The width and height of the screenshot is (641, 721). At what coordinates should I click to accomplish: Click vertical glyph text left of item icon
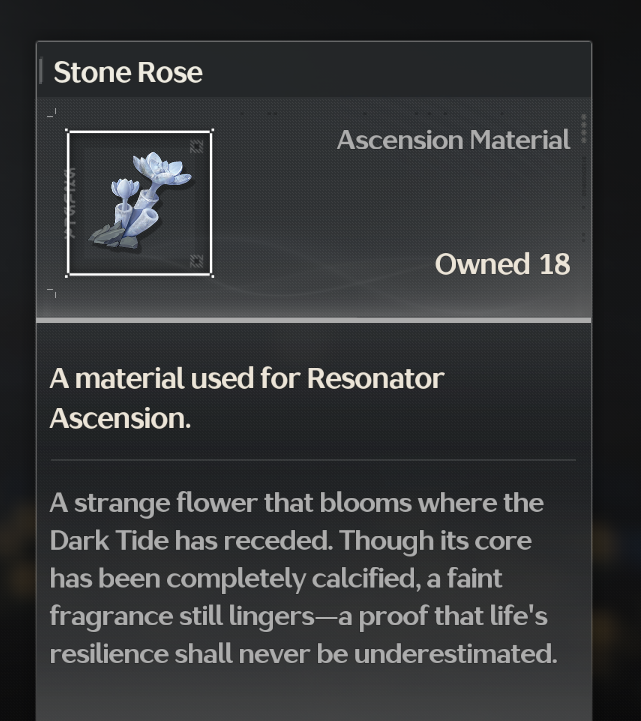(x=70, y=203)
